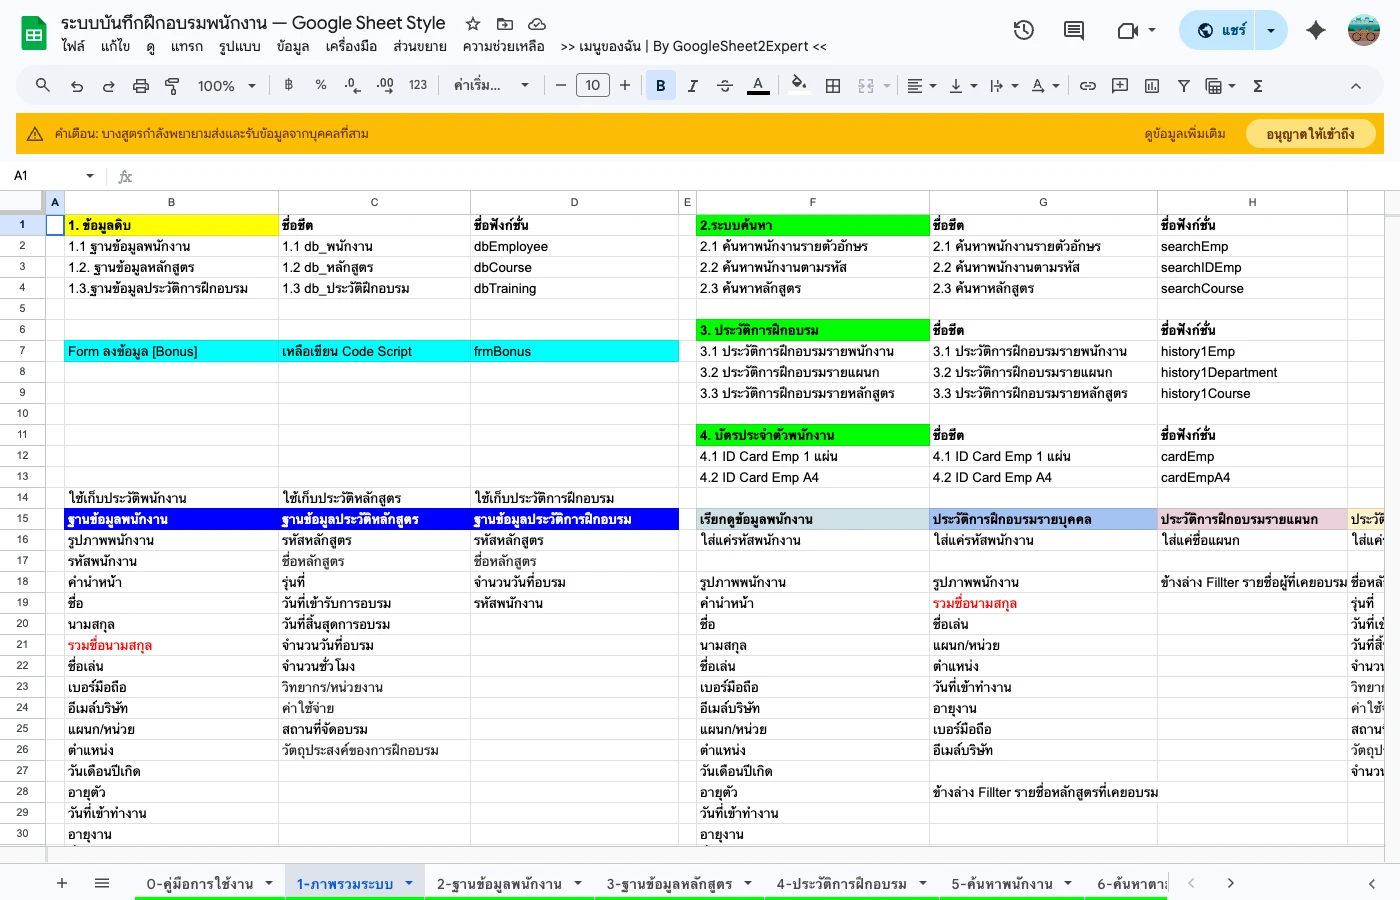Insert a link with the chain icon
1400x900 pixels.
(1088, 85)
